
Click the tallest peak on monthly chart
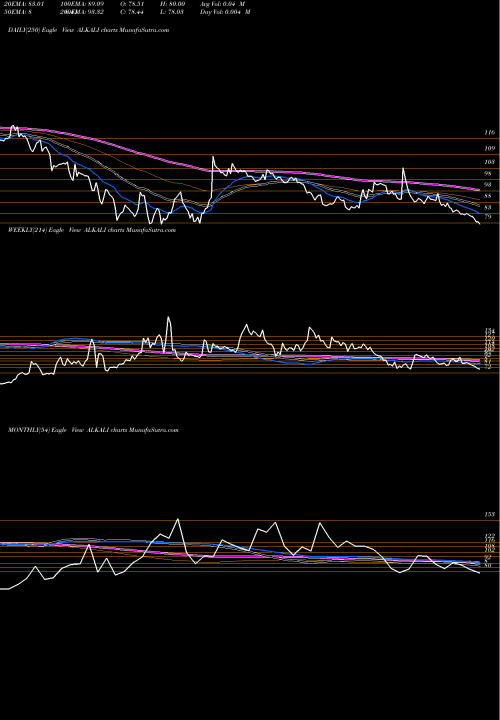click(178, 519)
